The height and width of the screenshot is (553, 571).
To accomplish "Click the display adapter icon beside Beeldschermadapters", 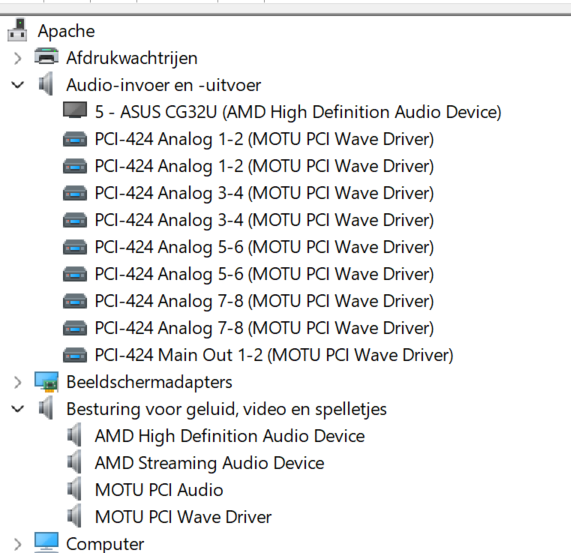I will (x=46, y=382).
